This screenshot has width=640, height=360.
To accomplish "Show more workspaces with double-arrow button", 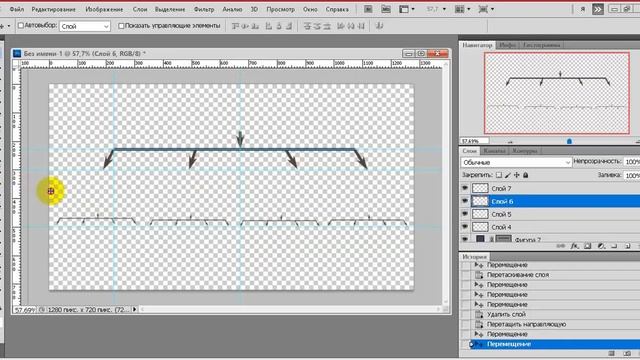I will coord(598,9).
